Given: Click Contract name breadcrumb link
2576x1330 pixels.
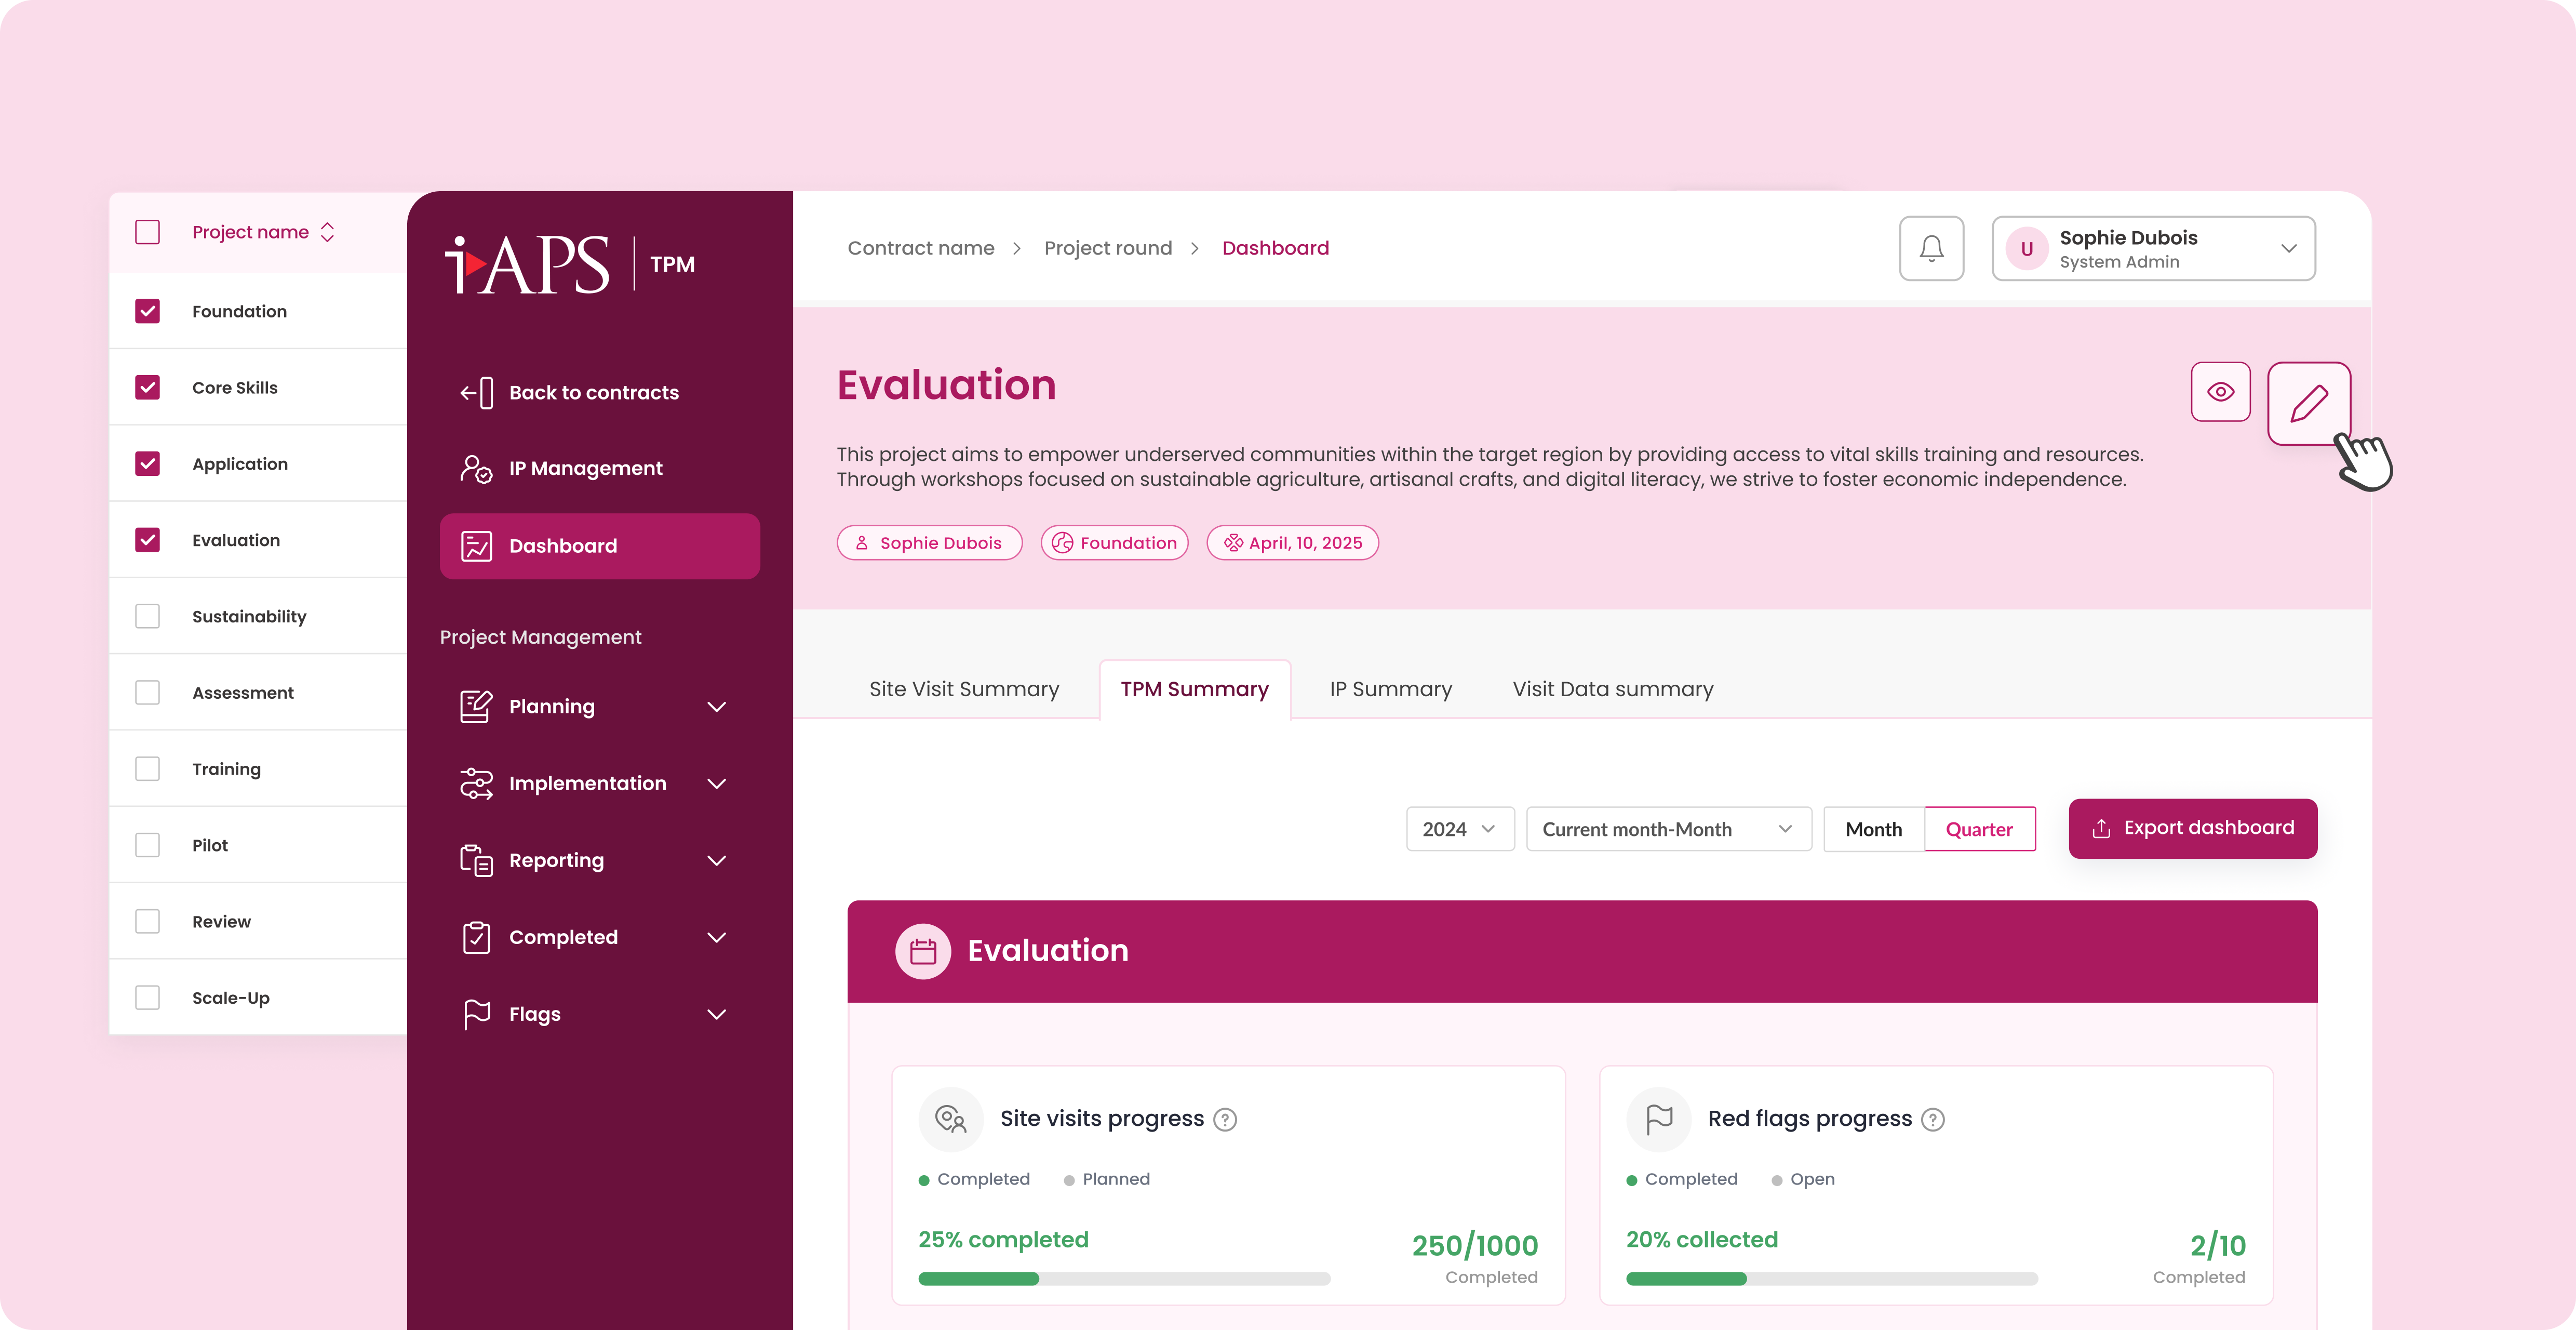Looking at the screenshot, I should point(920,248).
